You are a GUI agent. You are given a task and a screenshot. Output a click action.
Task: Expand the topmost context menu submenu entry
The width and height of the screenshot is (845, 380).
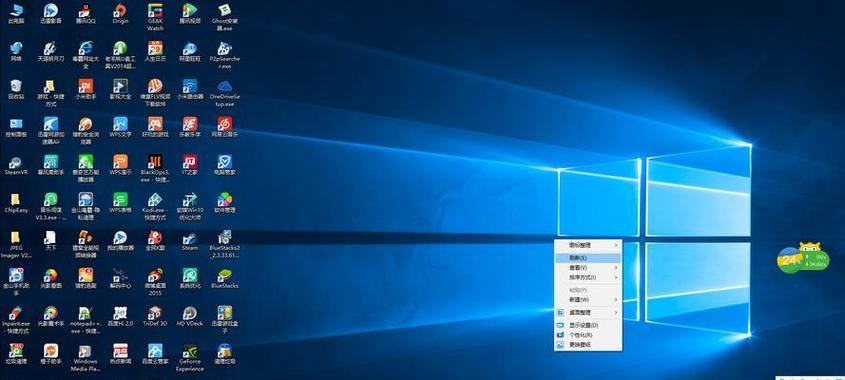tap(588, 245)
